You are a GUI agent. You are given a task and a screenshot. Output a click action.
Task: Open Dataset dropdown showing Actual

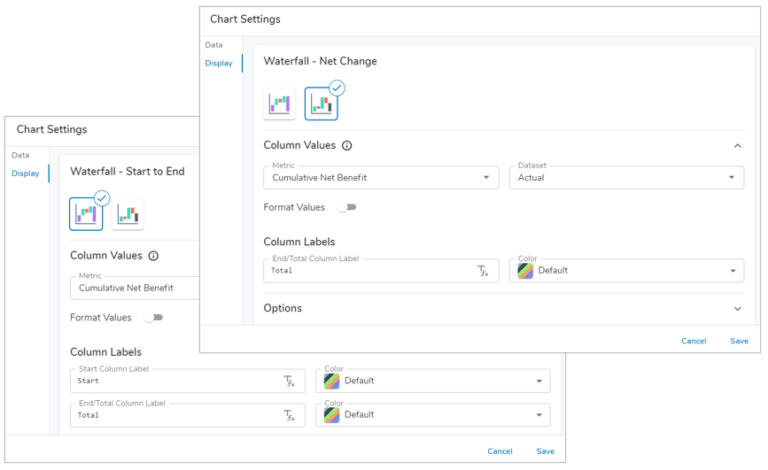point(626,178)
